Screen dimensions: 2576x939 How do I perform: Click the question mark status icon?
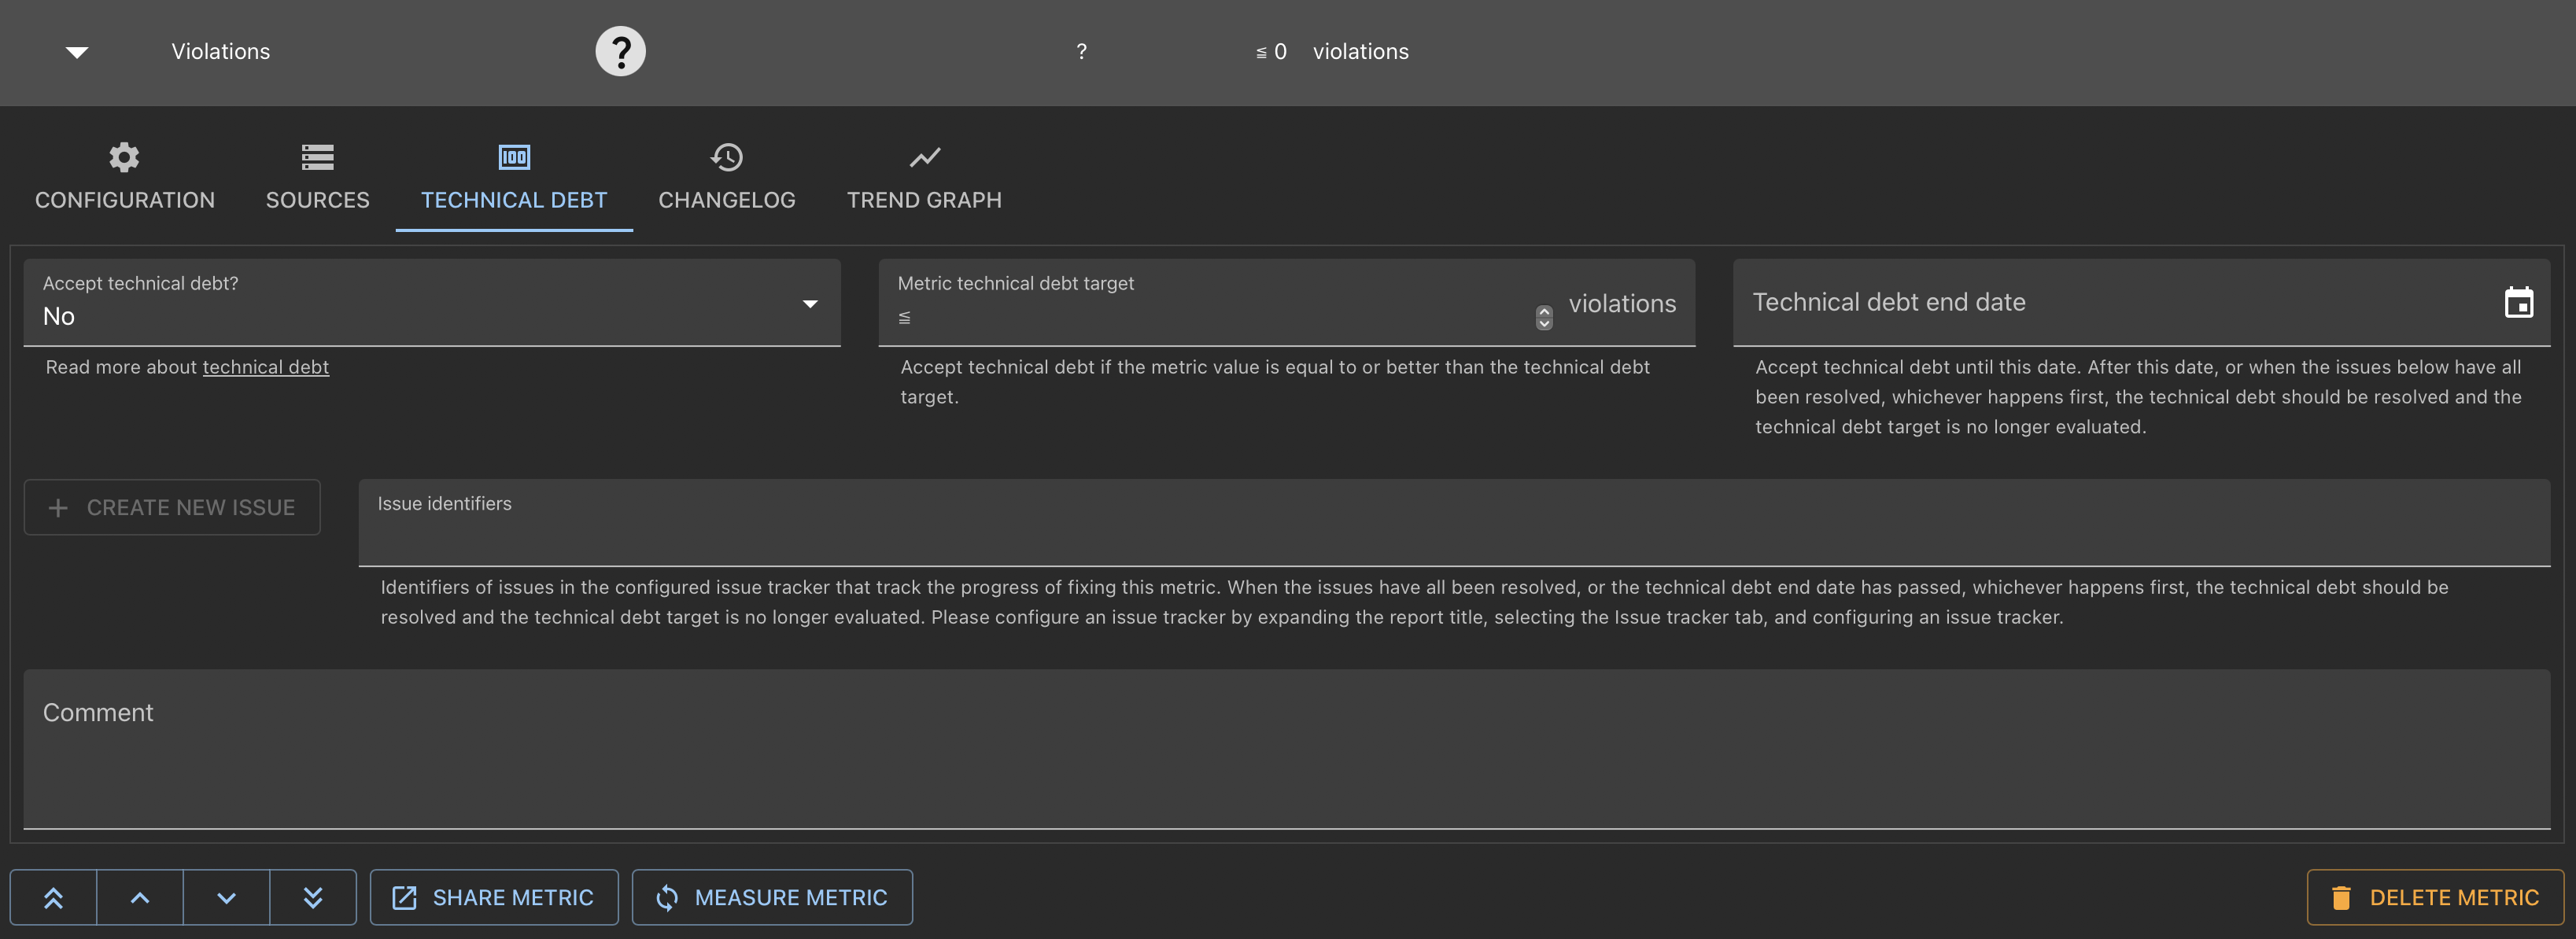click(620, 51)
